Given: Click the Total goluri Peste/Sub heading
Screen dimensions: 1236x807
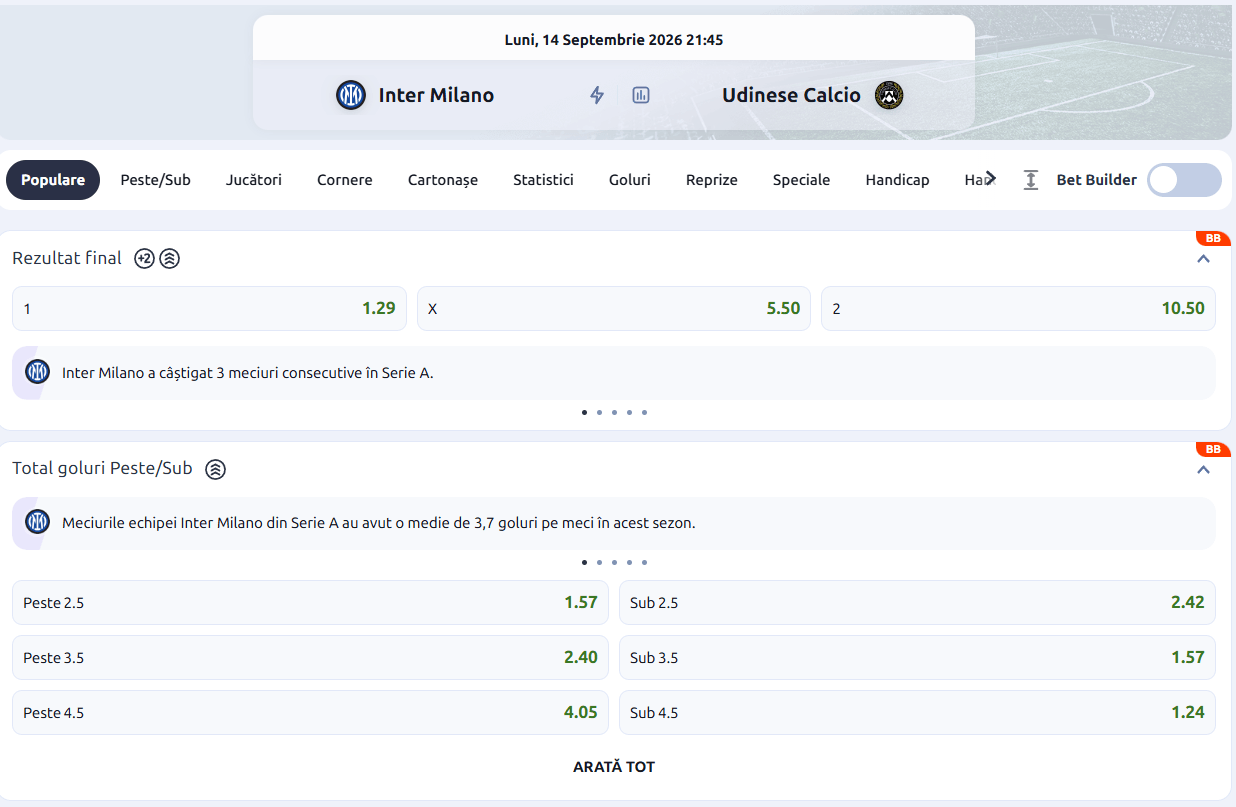Looking at the screenshot, I should [x=102, y=469].
